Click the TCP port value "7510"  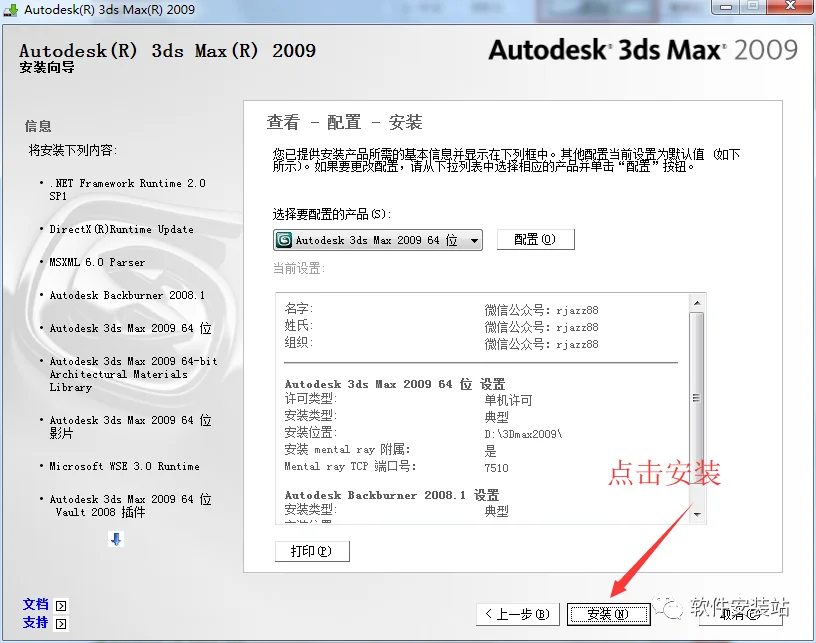coord(496,468)
